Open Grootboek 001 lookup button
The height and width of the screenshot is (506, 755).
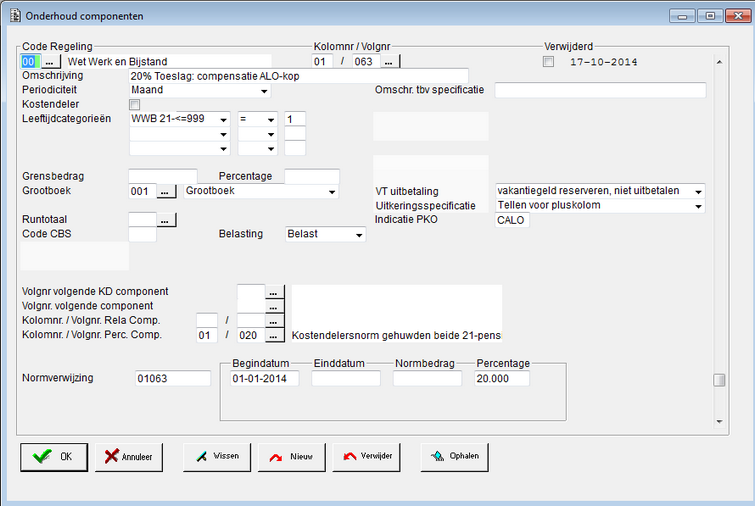click(166, 191)
